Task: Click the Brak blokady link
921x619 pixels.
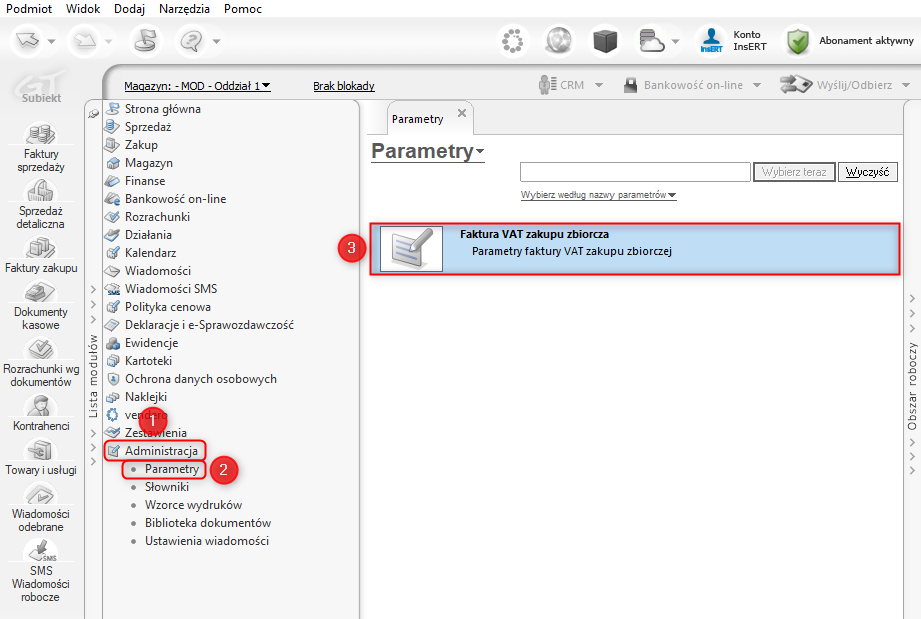Action: [x=344, y=86]
